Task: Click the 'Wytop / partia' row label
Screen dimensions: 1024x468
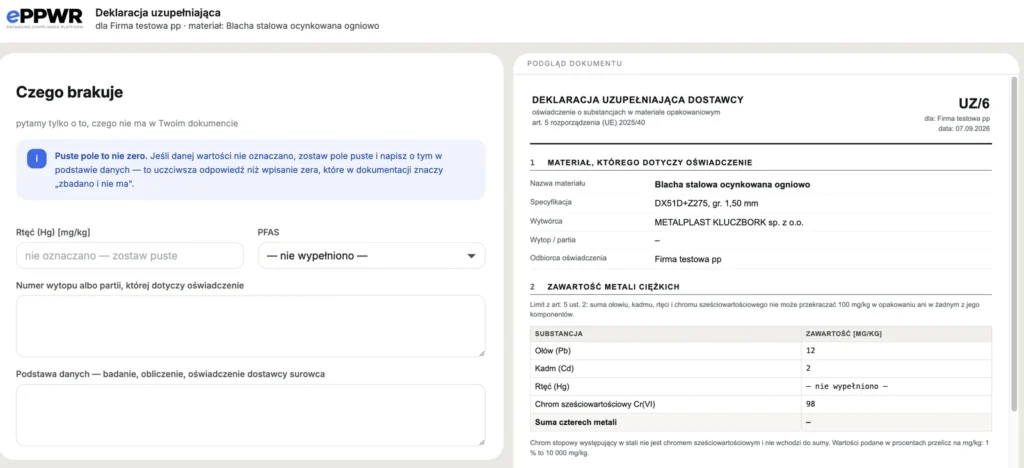Action: 552,240
